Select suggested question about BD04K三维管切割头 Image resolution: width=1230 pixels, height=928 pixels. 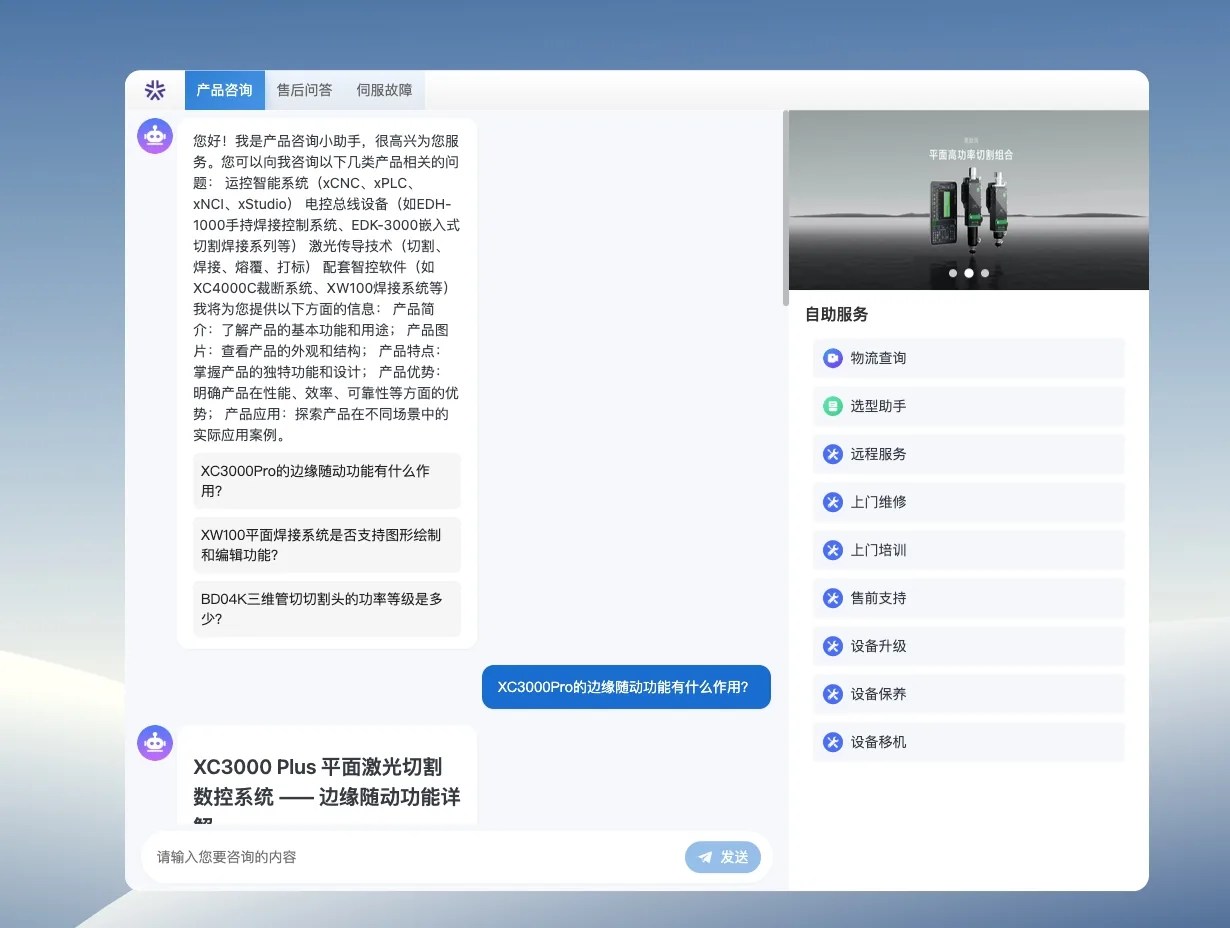[x=327, y=609]
